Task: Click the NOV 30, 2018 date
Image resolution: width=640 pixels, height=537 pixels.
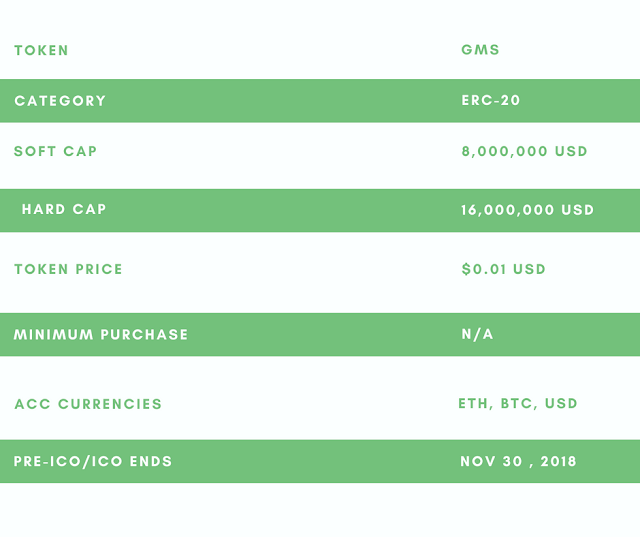Action: pos(518,462)
